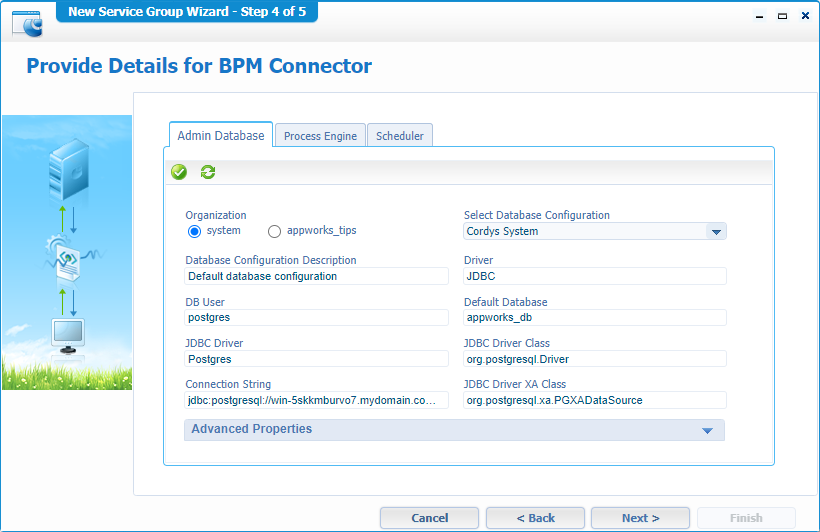Image resolution: width=820 pixels, height=532 pixels.
Task: Click the wizard application icon in title bar
Action: [x=27, y=24]
